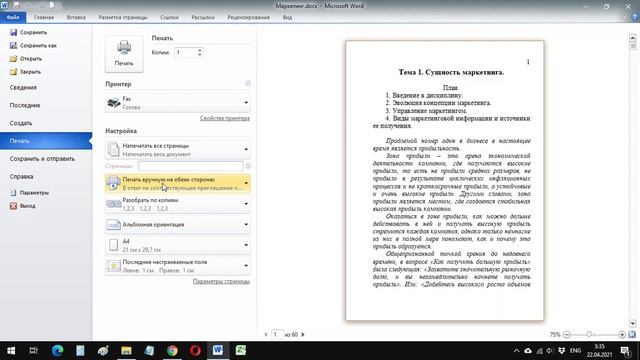The height and width of the screenshot is (360, 640).
Task: Click the 75% zoom level label
Action: click(555, 334)
